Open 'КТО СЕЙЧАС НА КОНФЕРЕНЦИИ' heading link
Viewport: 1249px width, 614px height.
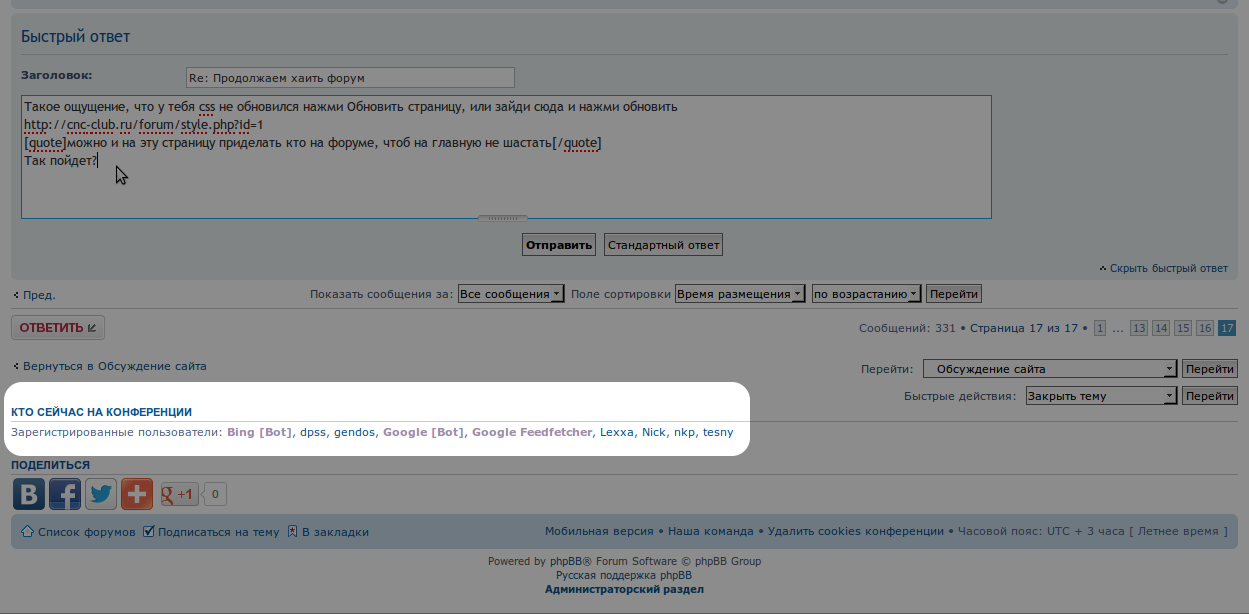(101, 412)
